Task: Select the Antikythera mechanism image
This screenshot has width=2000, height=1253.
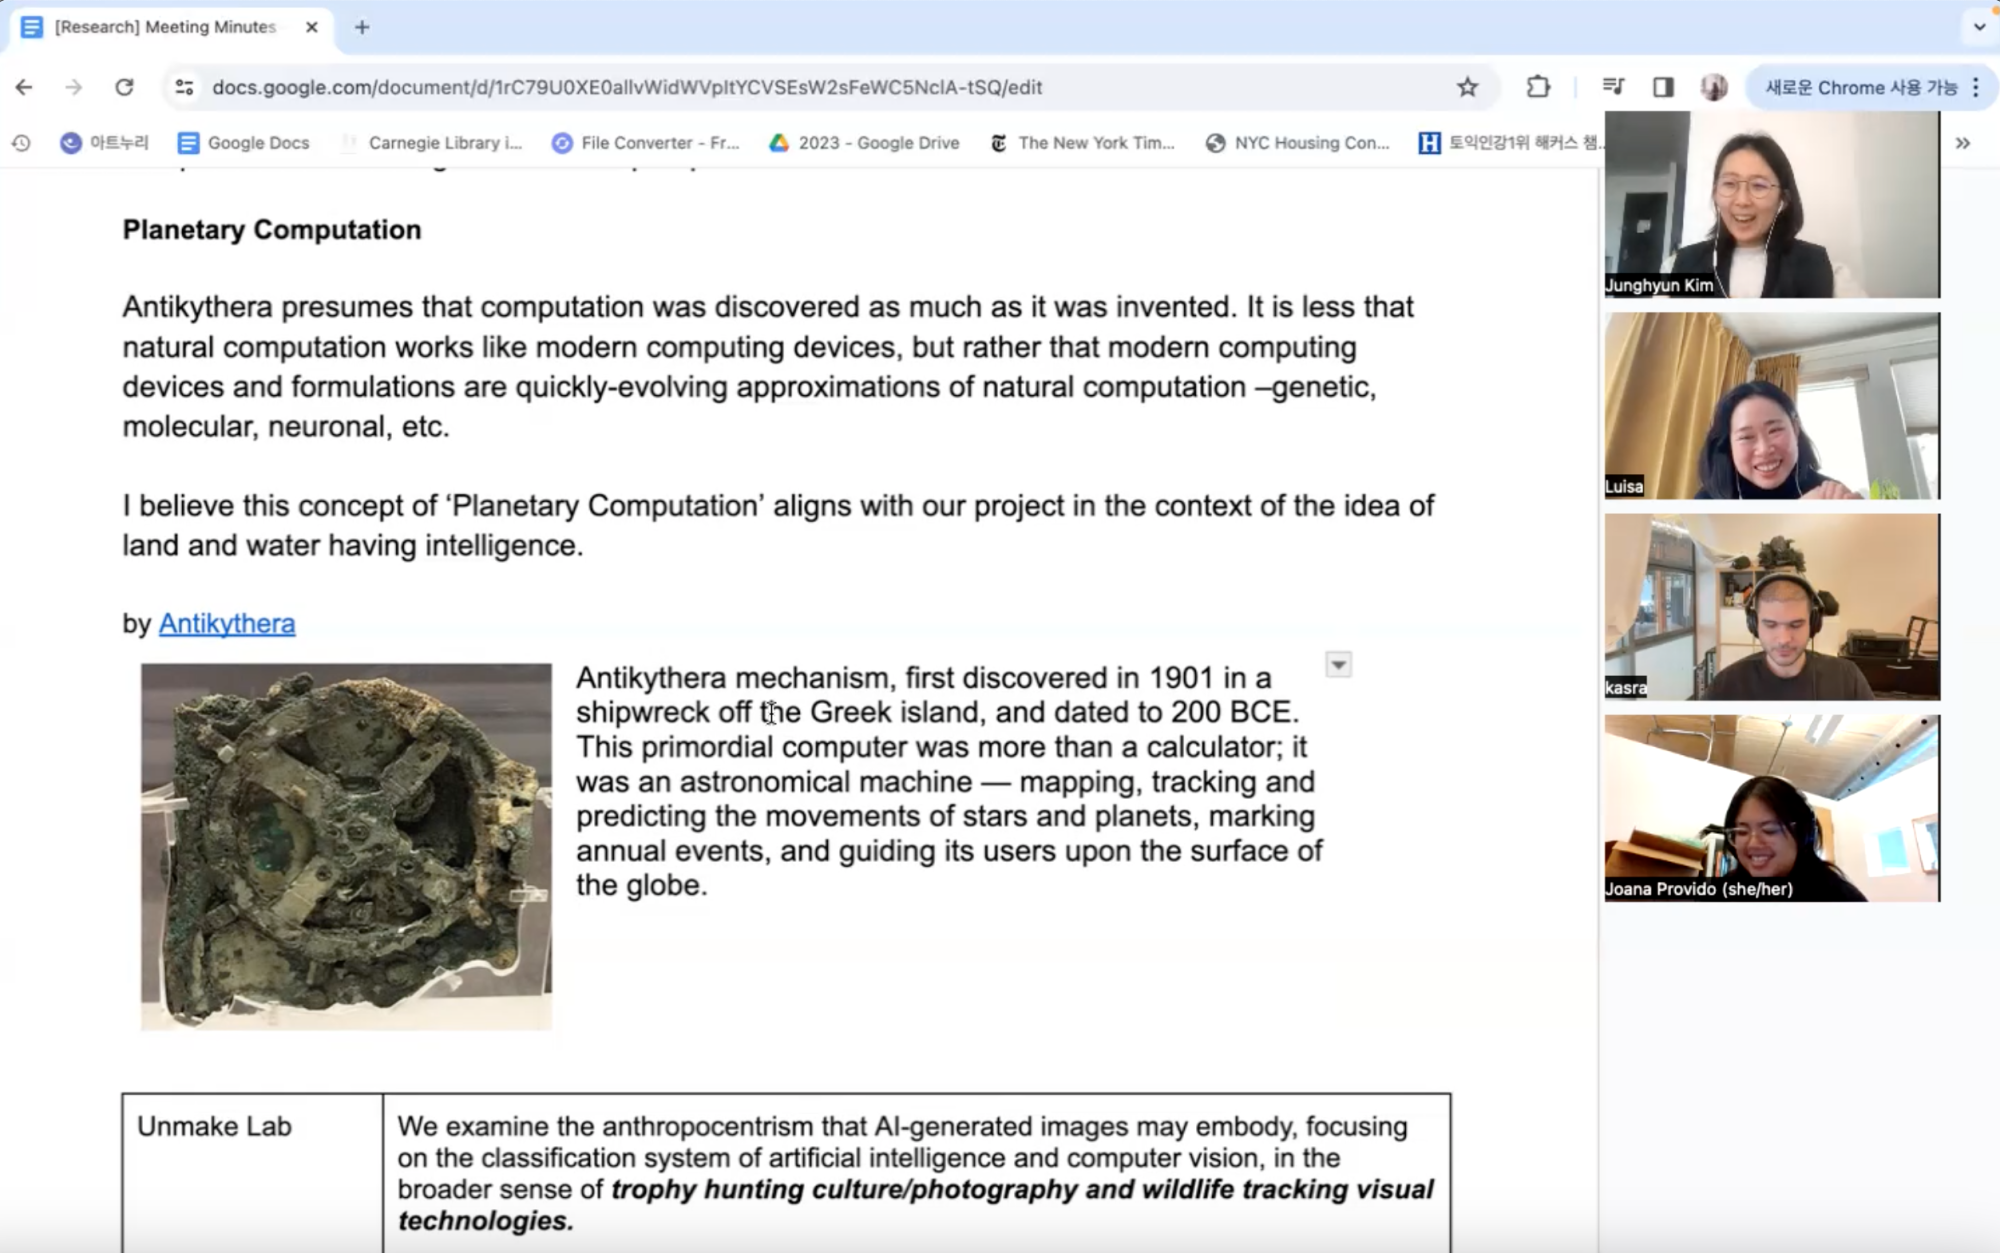Action: (346, 846)
